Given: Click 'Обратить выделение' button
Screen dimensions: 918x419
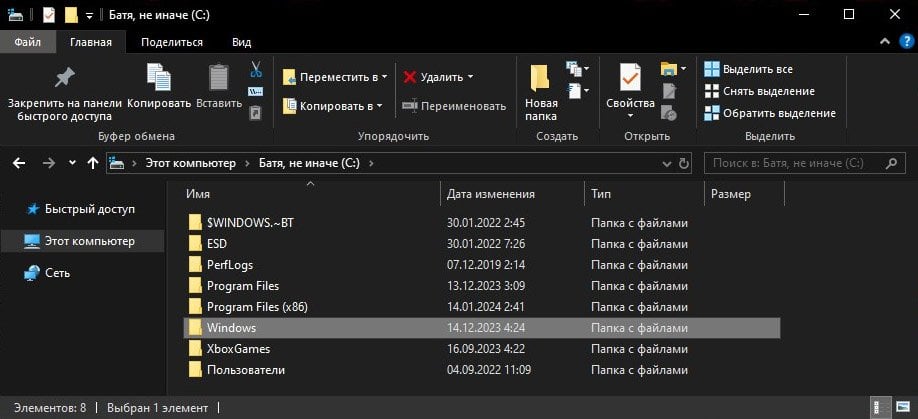Looking at the screenshot, I should pos(770,113).
